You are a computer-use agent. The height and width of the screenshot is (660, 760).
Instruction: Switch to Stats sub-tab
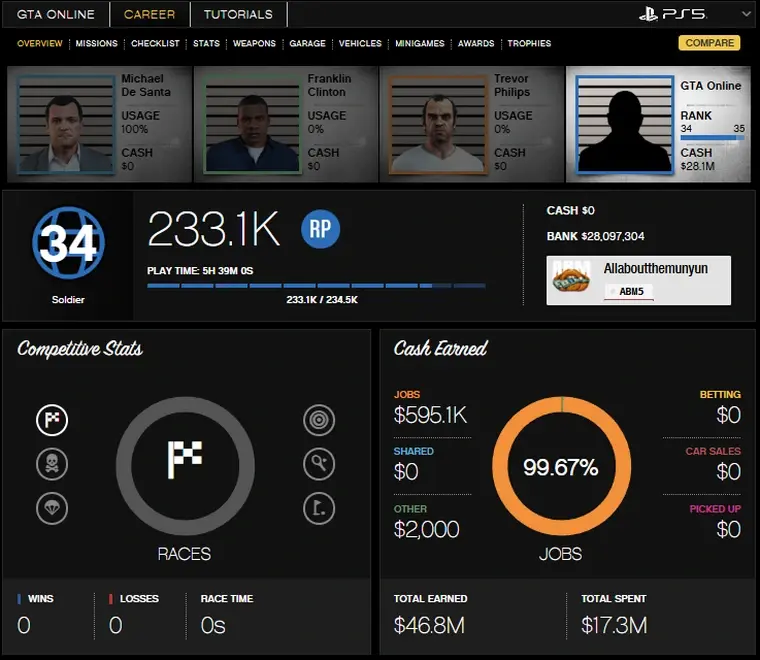pyautogui.click(x=206, y=44)
